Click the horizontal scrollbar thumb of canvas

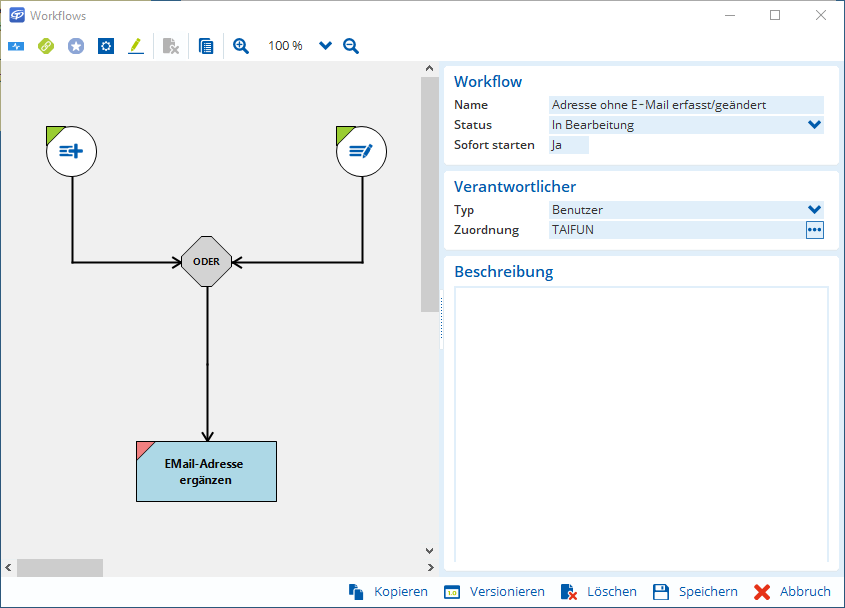[60, 567]
